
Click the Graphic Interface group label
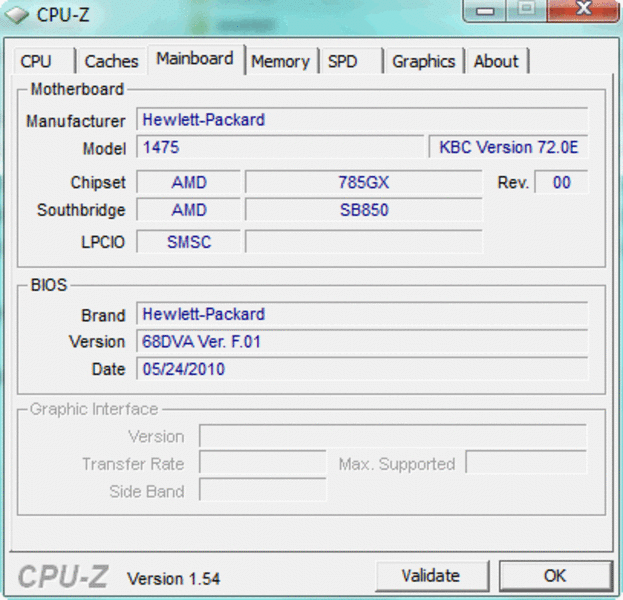coord(94,409)
